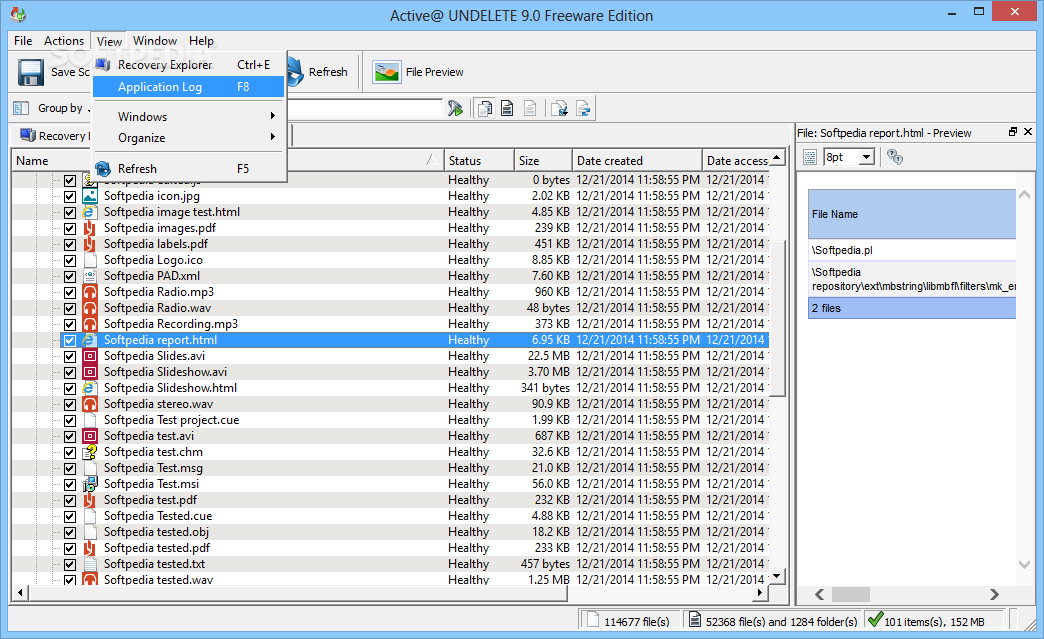The image size is (1044, 639).
Task: Uncheck the Softpedia Radio.wav checkbox
Action: click(x=70, y=308)
